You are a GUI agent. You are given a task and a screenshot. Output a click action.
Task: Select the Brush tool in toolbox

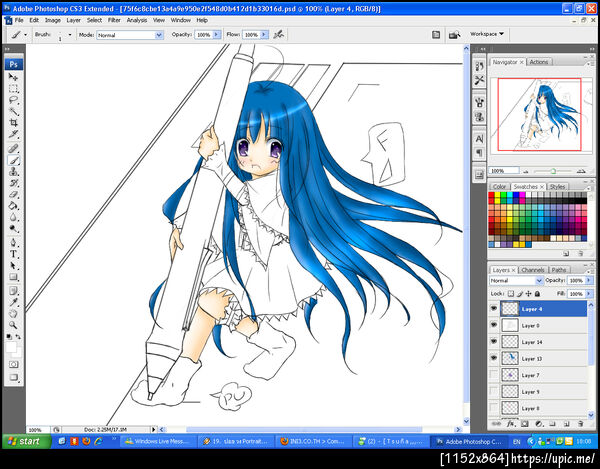[x=13, y=160]
